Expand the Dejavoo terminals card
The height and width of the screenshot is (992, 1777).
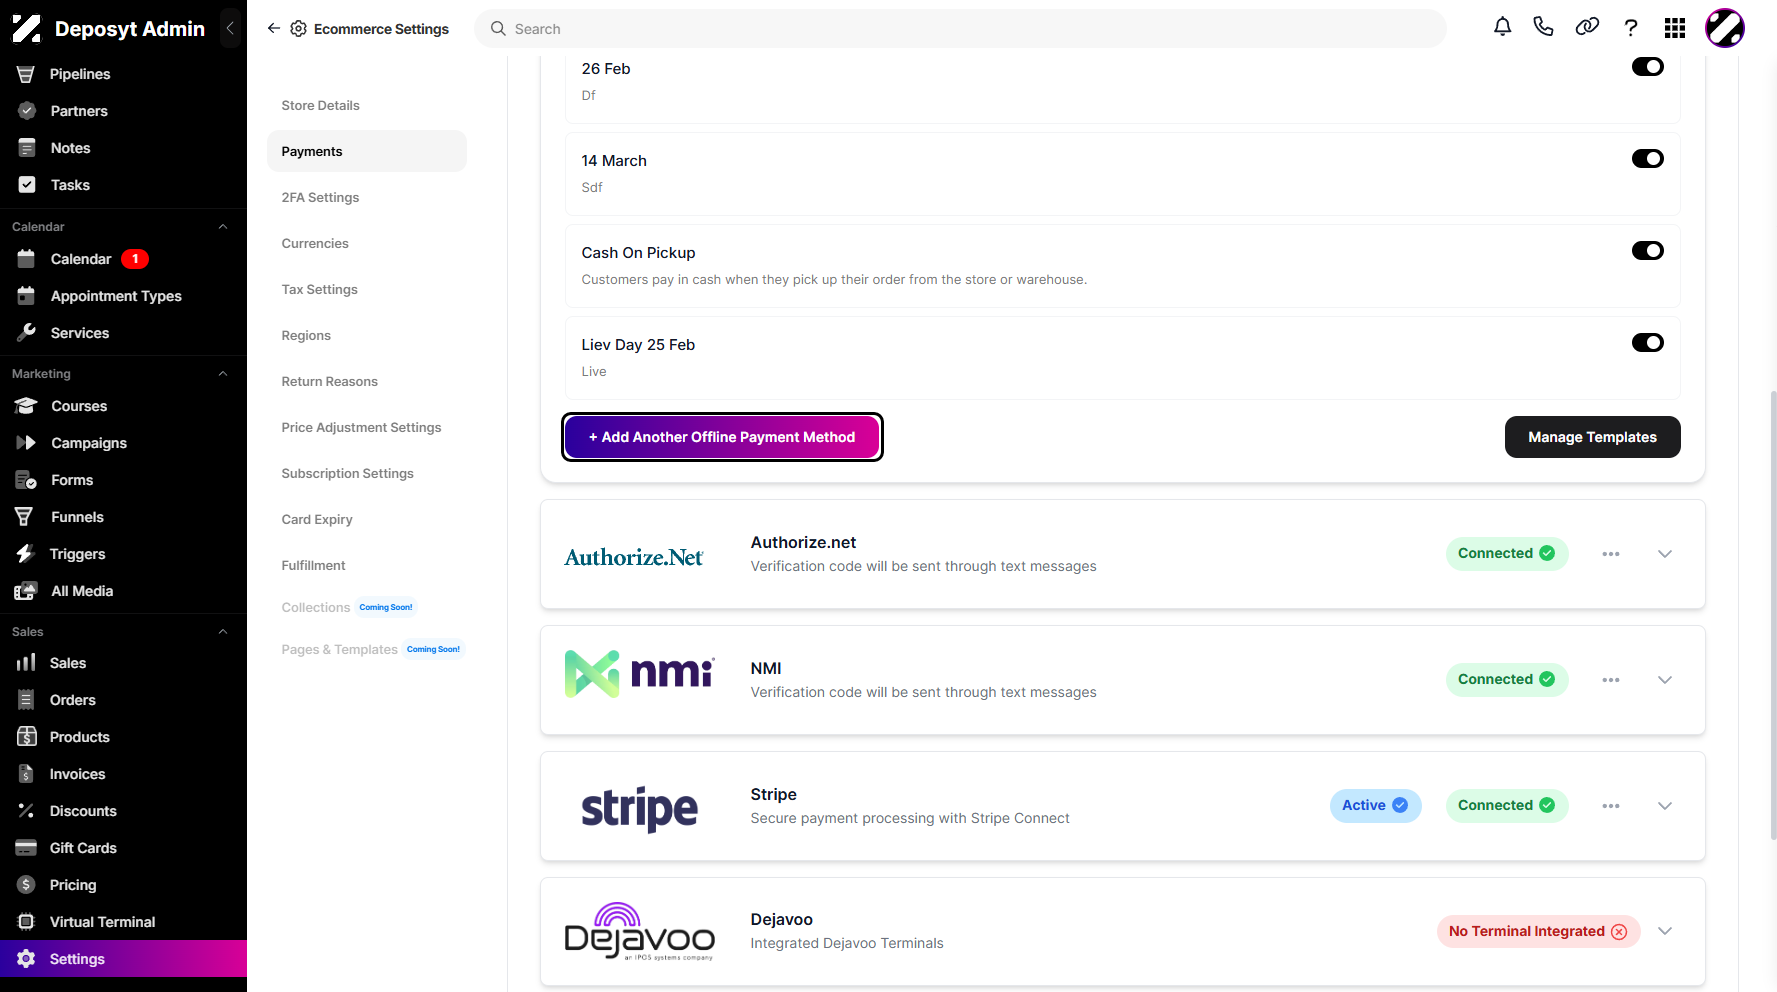1665,931
